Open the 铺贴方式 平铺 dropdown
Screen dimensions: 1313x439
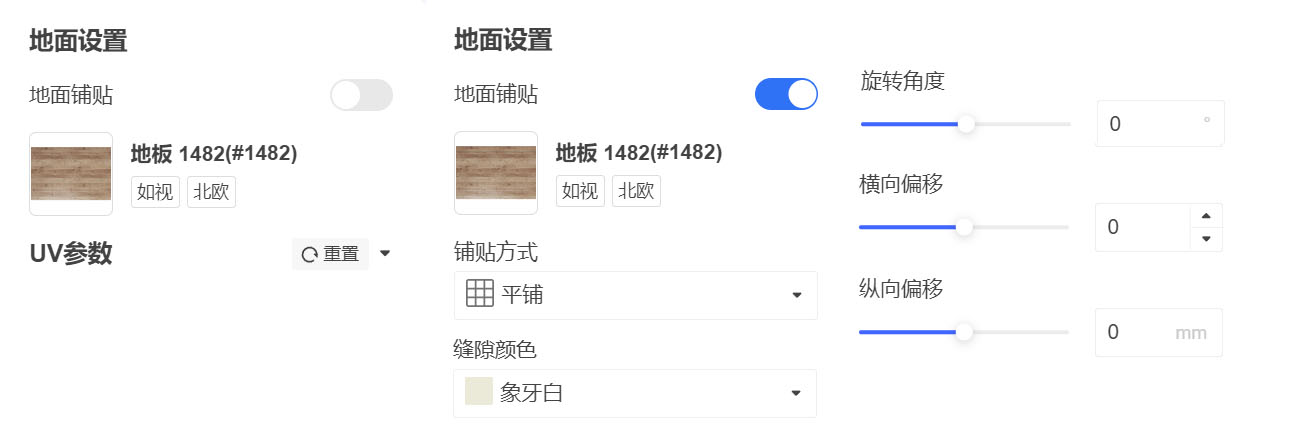coord(636,295)
